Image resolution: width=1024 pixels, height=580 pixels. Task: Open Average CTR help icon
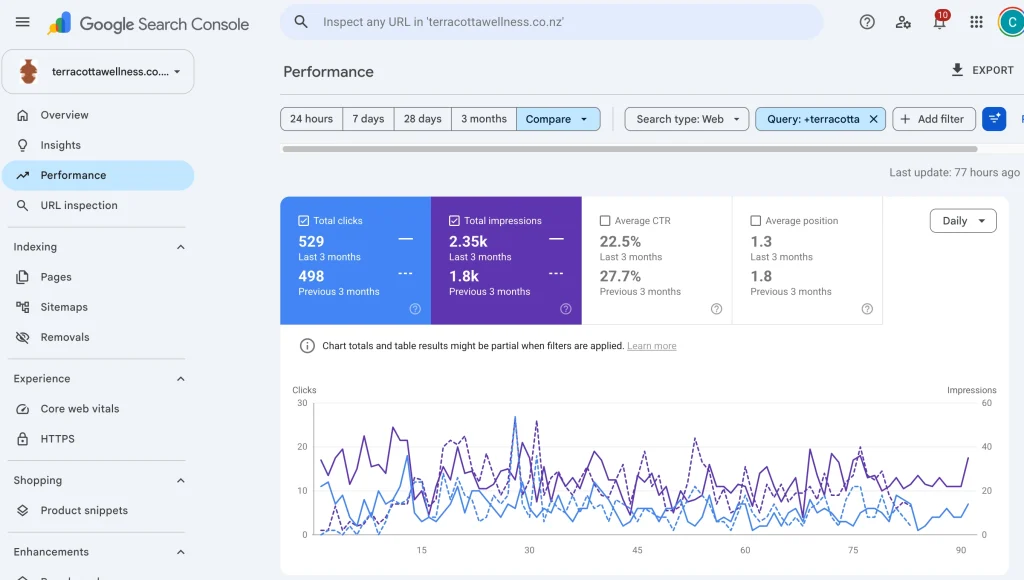coord(716,309)
